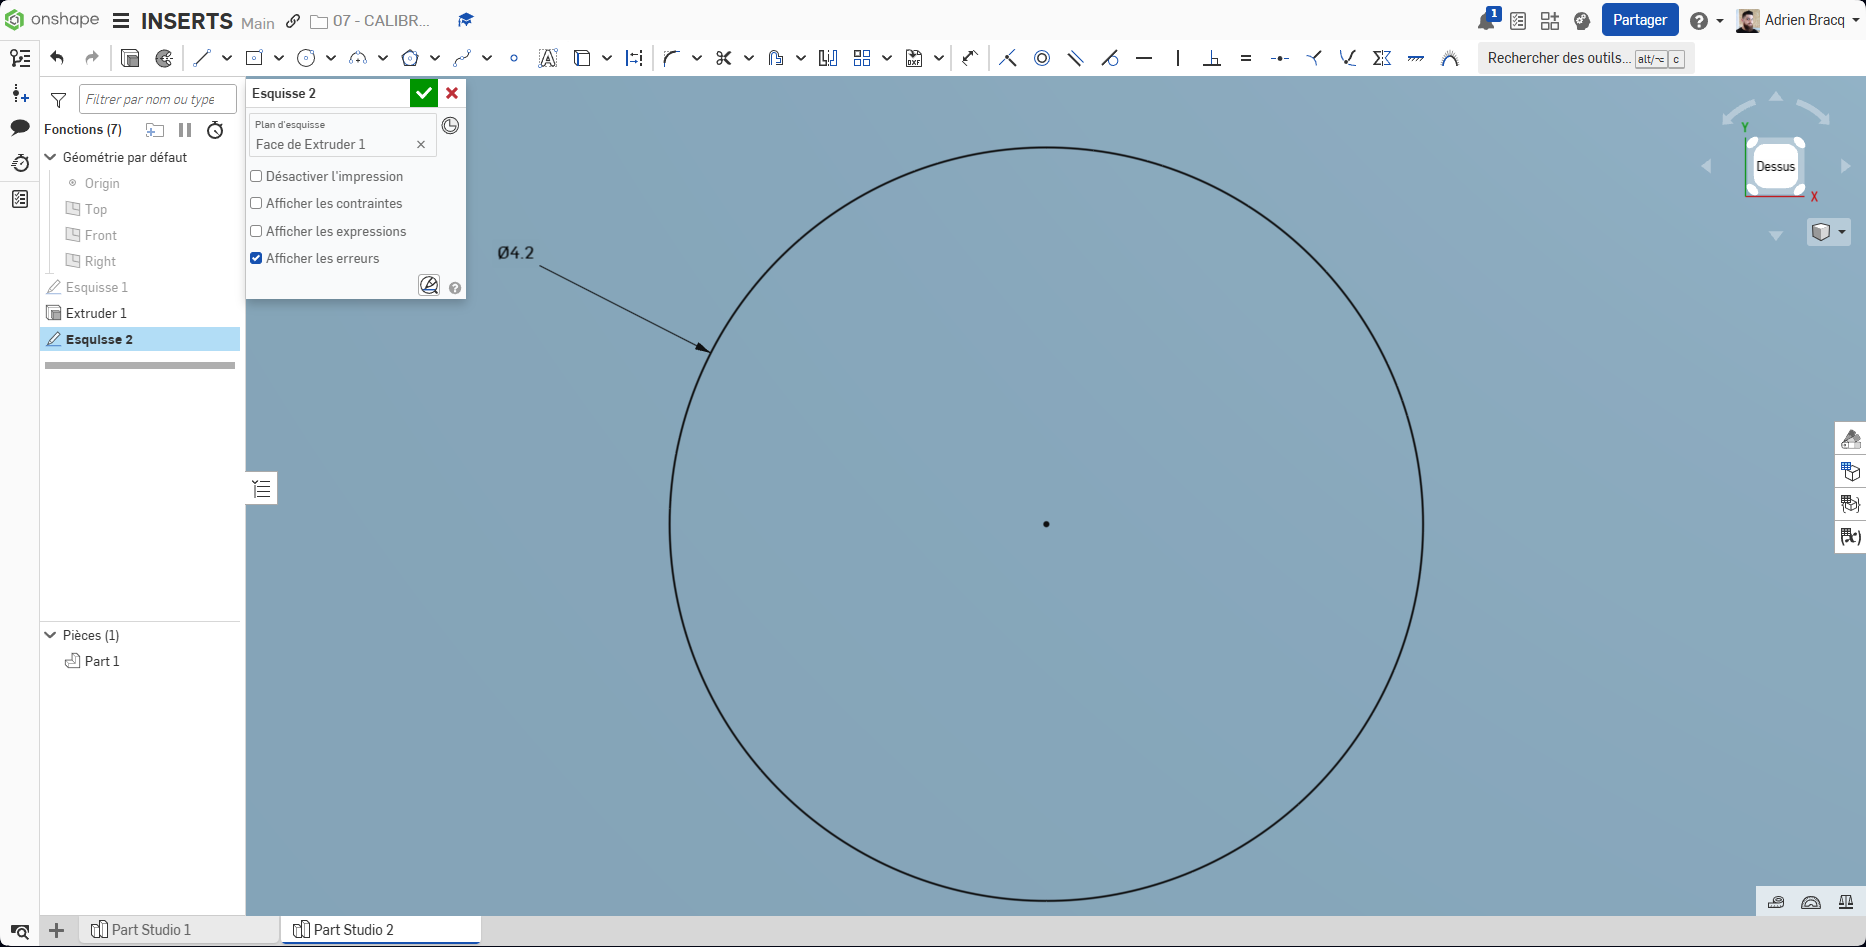Image resolution: width=1866 pixels, height=947 pixels.
Task: Switch to Part Studio 1 tab
Action: pyautogui.click(x=150, y=930)
